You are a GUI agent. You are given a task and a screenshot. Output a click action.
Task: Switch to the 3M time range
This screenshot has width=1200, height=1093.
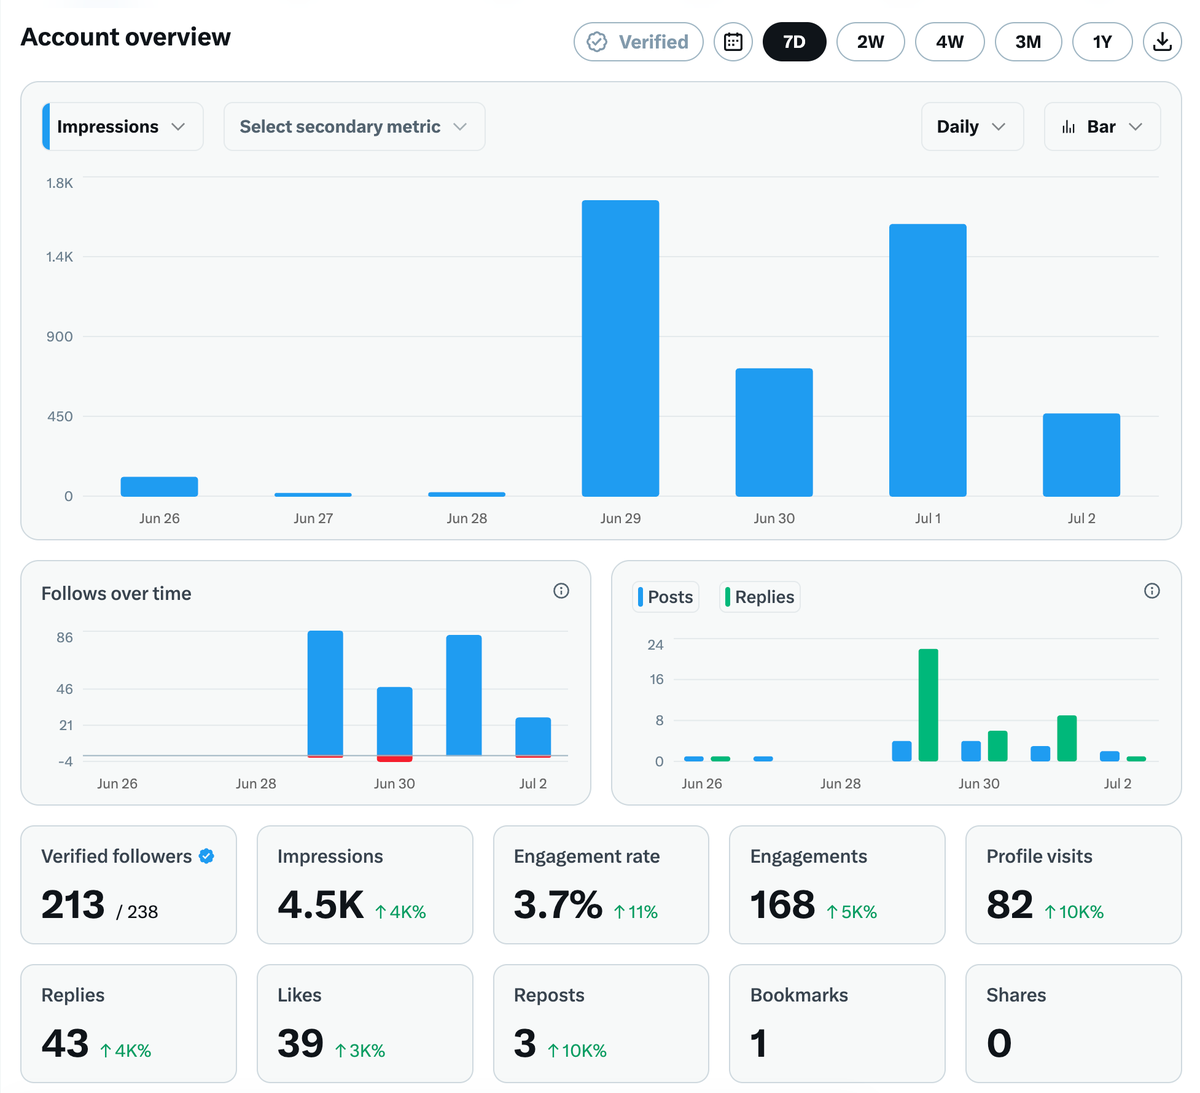(1028, 42)
